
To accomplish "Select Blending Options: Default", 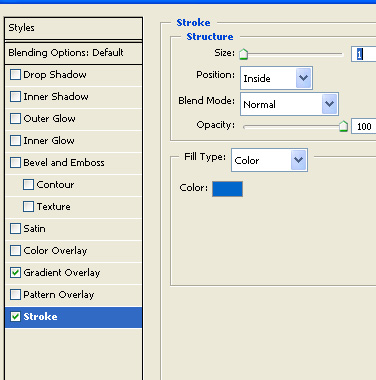I will coord(74,53).
